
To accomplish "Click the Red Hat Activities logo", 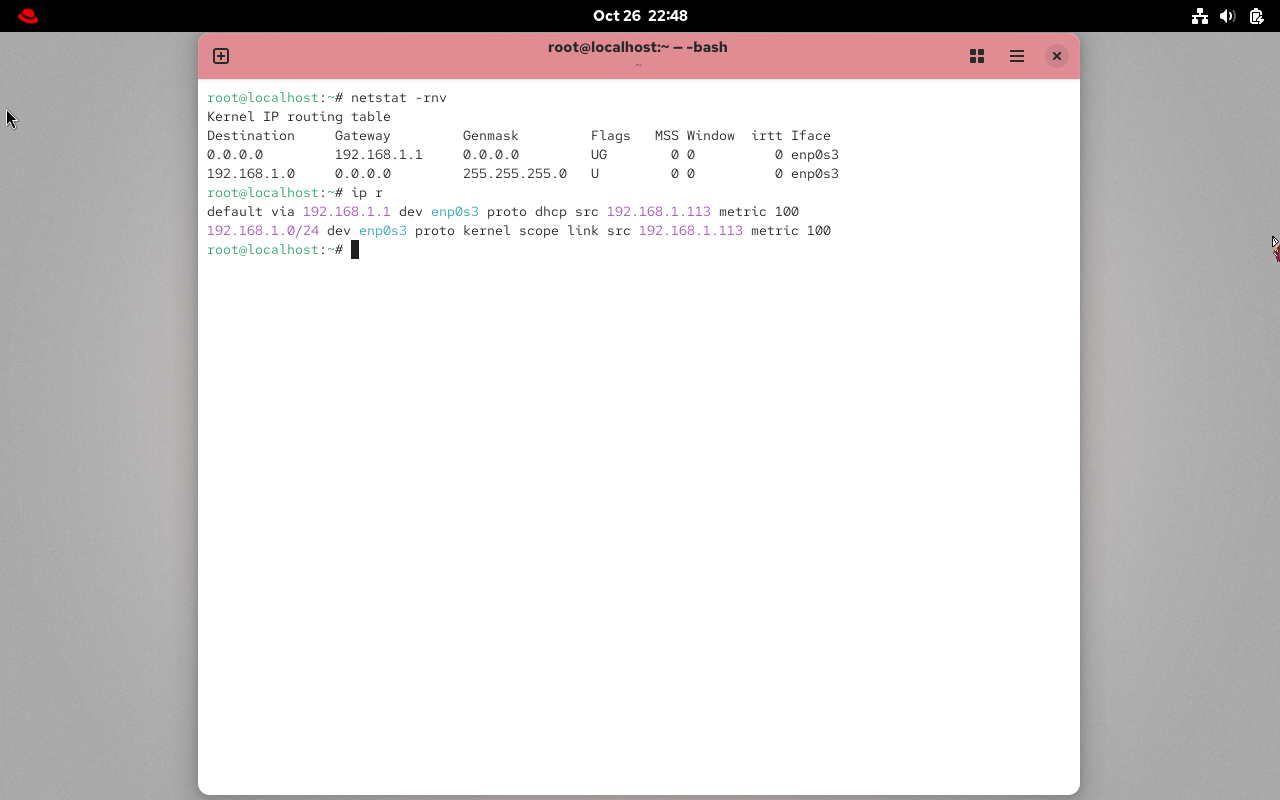I will click(x=27, y=15).
